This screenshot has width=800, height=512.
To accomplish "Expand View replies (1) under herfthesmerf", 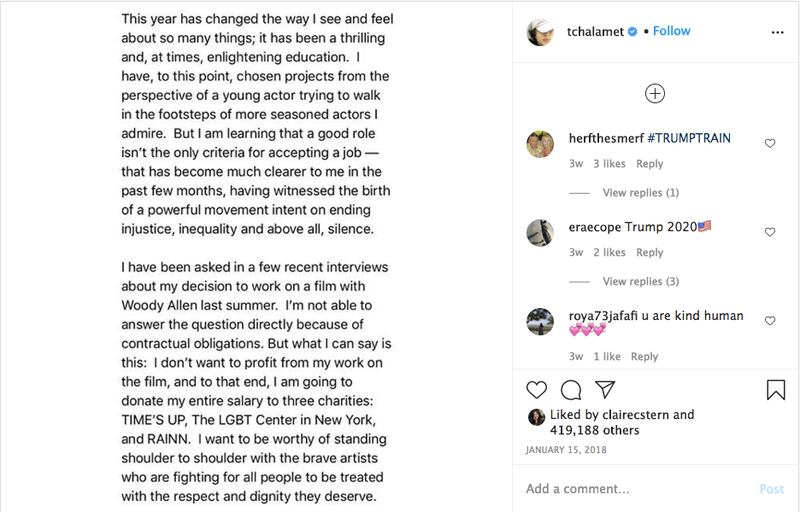I will (640, 193).
